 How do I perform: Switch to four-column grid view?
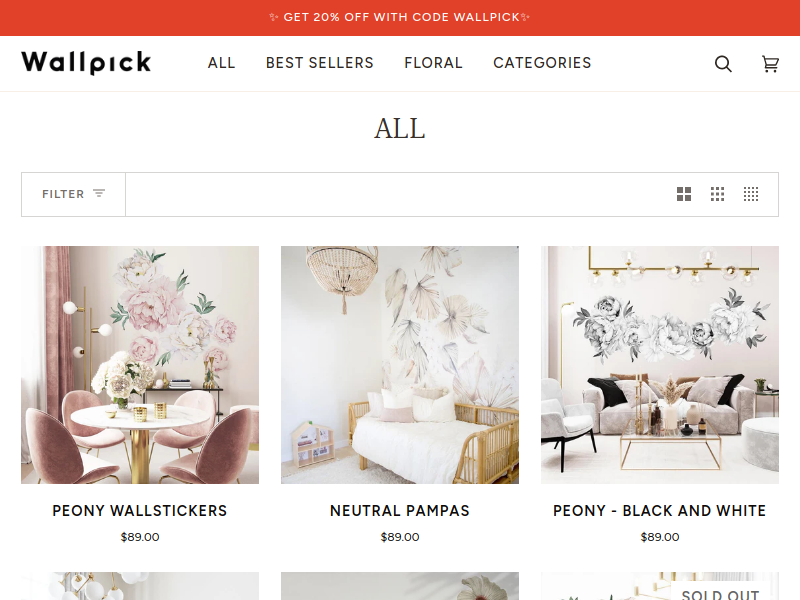tap(751, 194)
